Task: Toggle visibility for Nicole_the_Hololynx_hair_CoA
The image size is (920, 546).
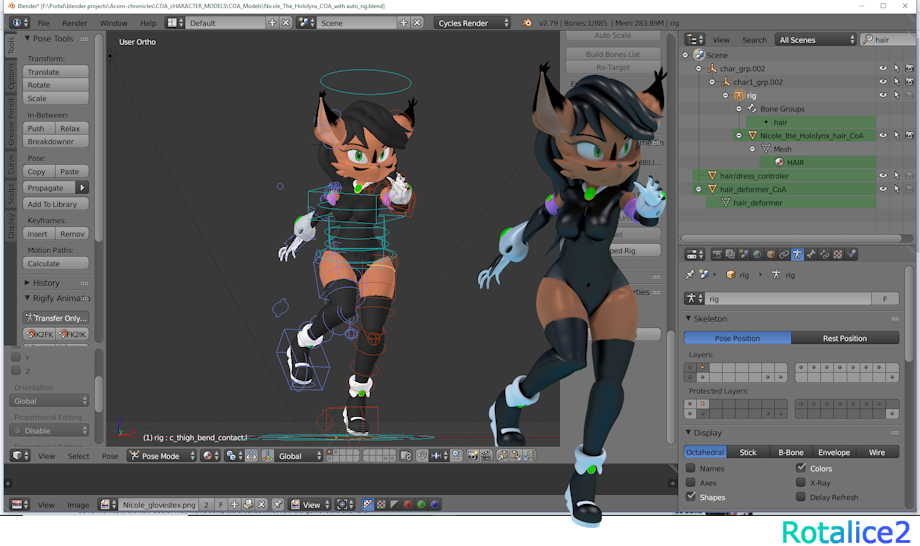Action: point(883,135)
